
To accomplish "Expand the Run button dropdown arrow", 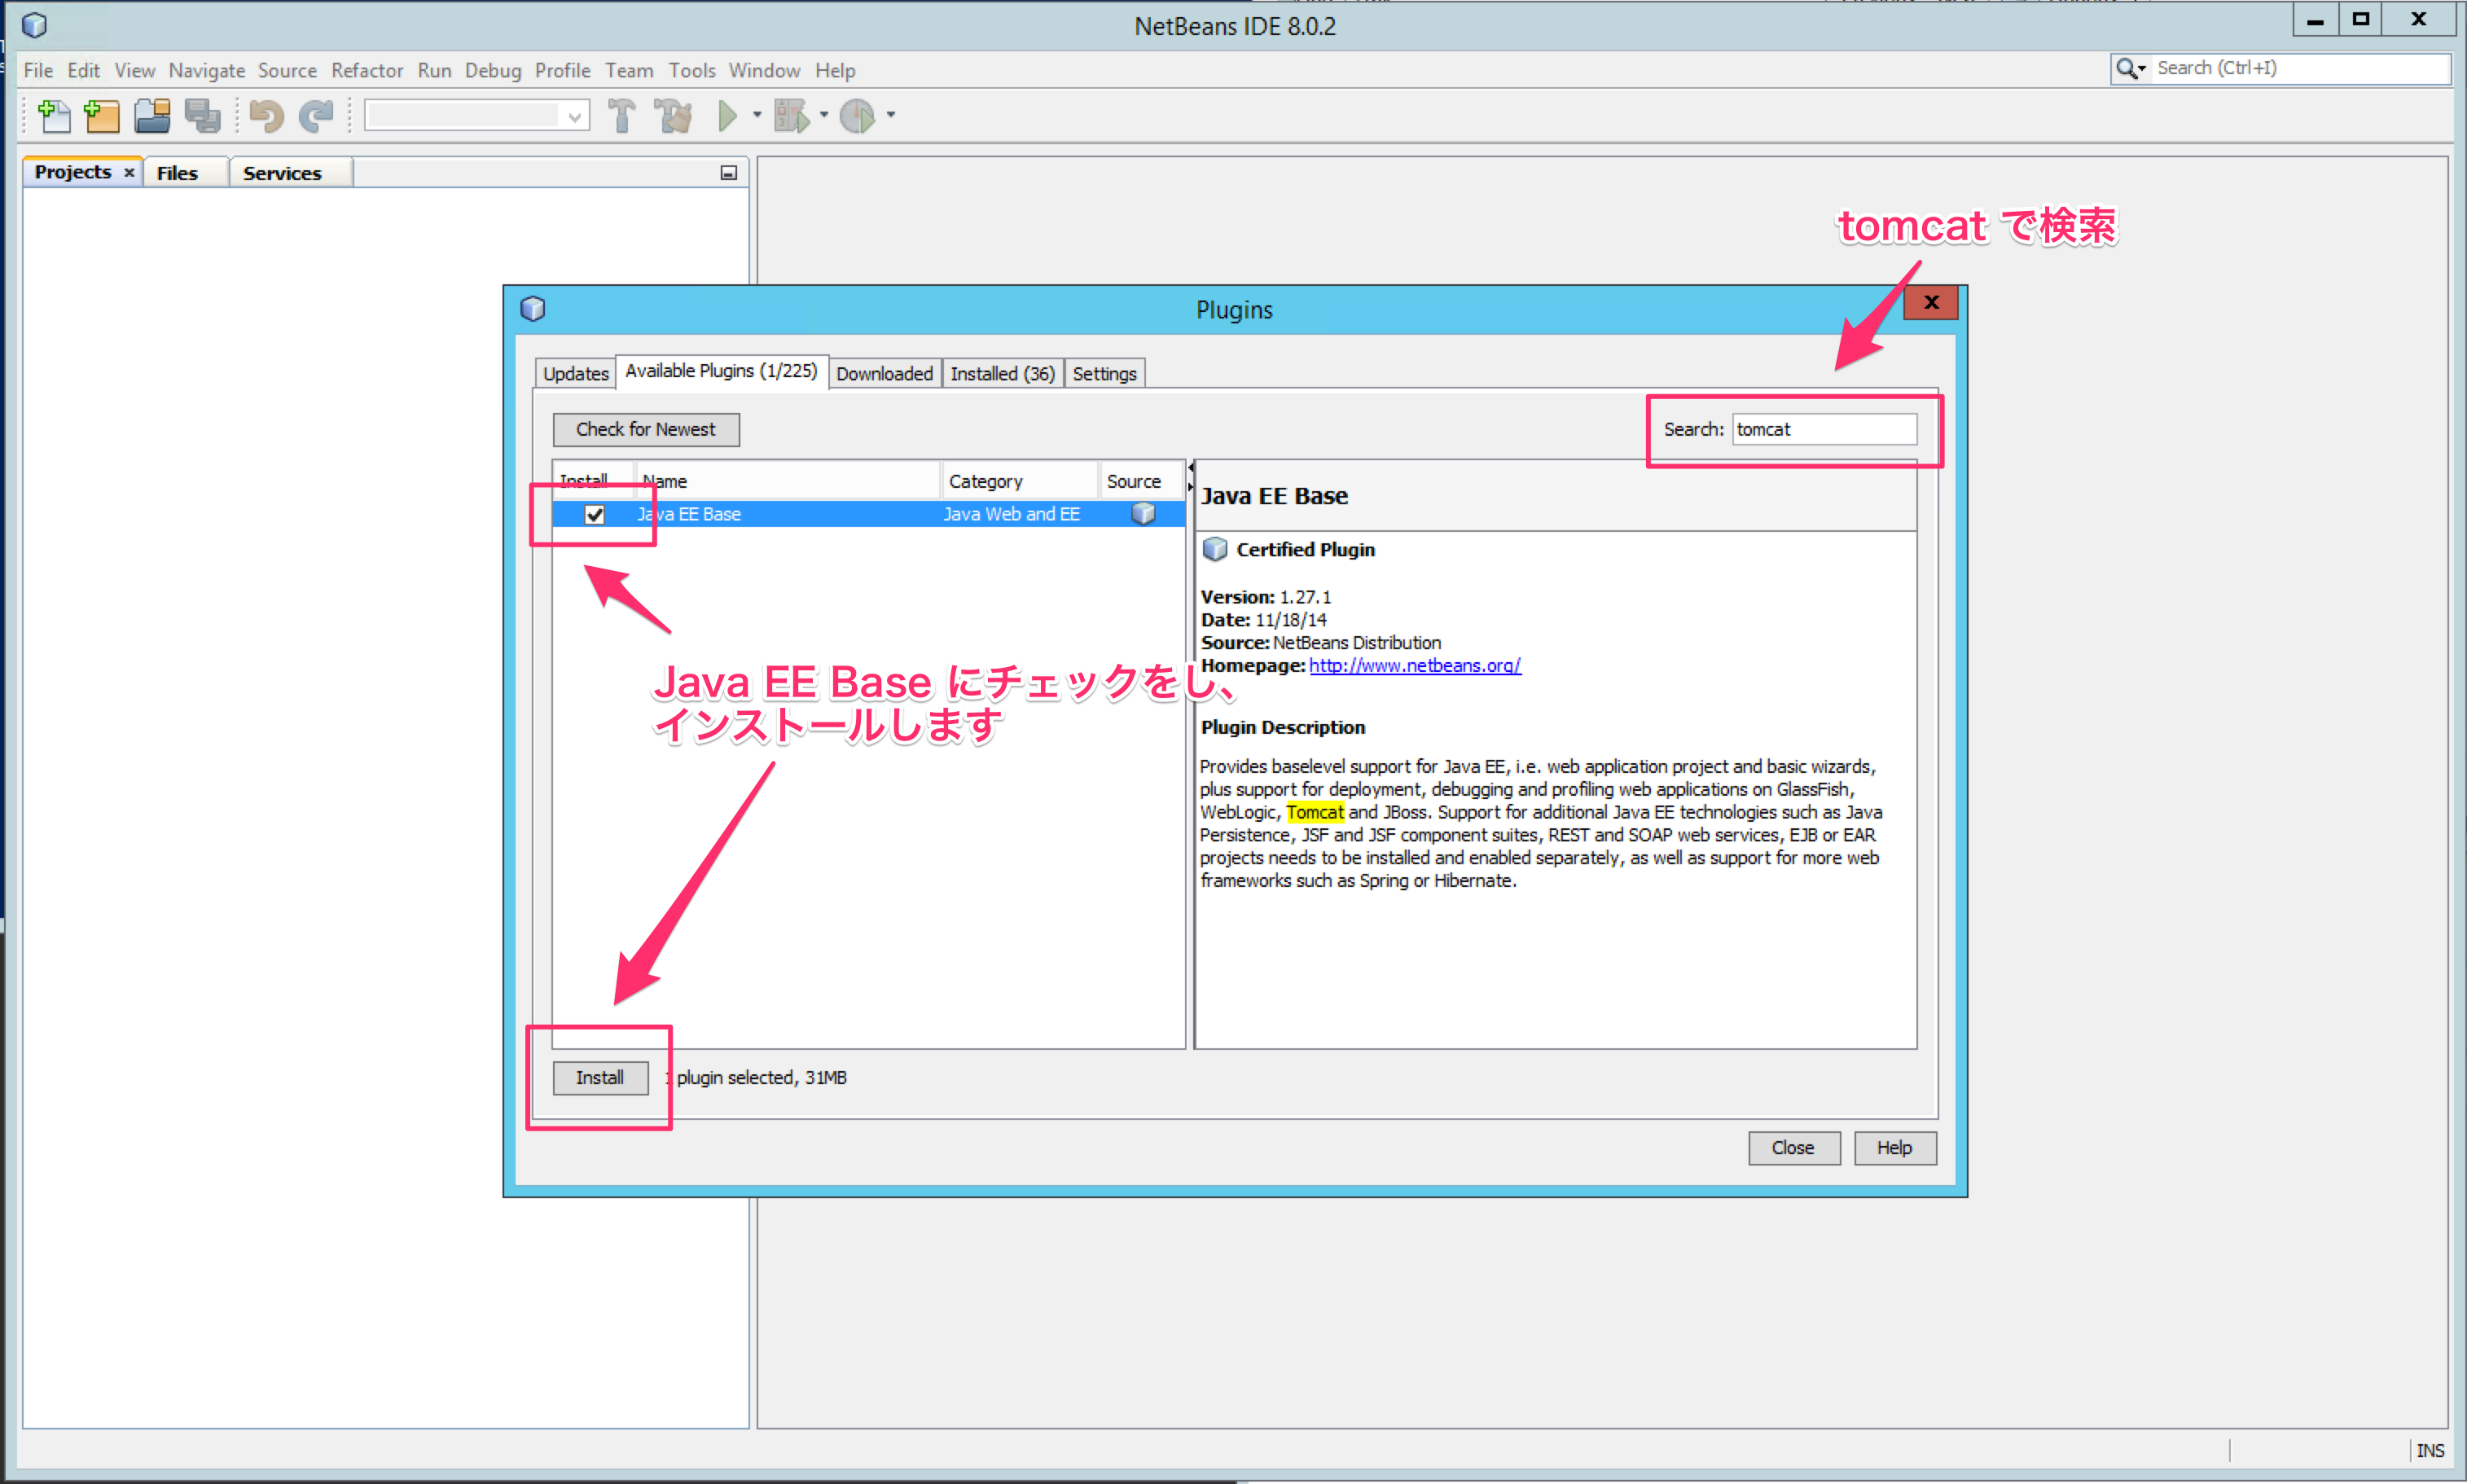I will pos(756,116).
